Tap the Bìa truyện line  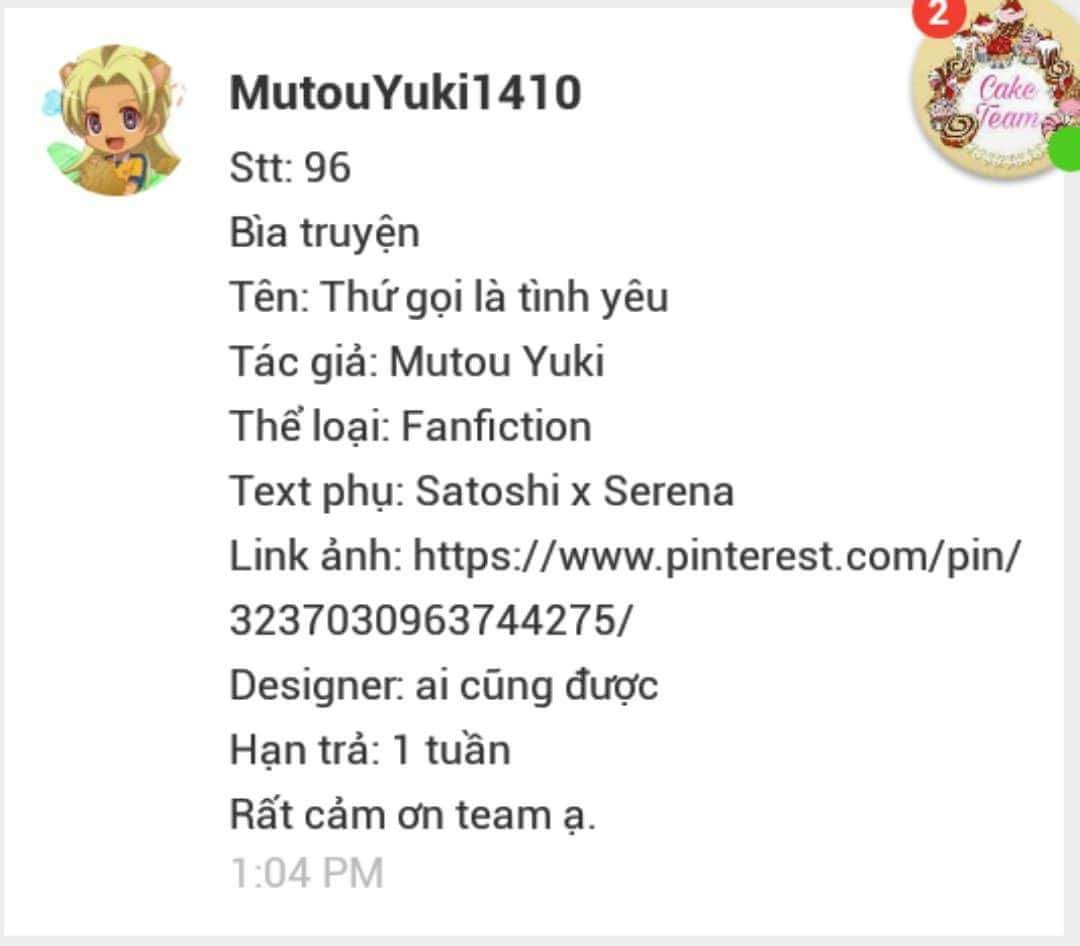[x=324, y=233]
